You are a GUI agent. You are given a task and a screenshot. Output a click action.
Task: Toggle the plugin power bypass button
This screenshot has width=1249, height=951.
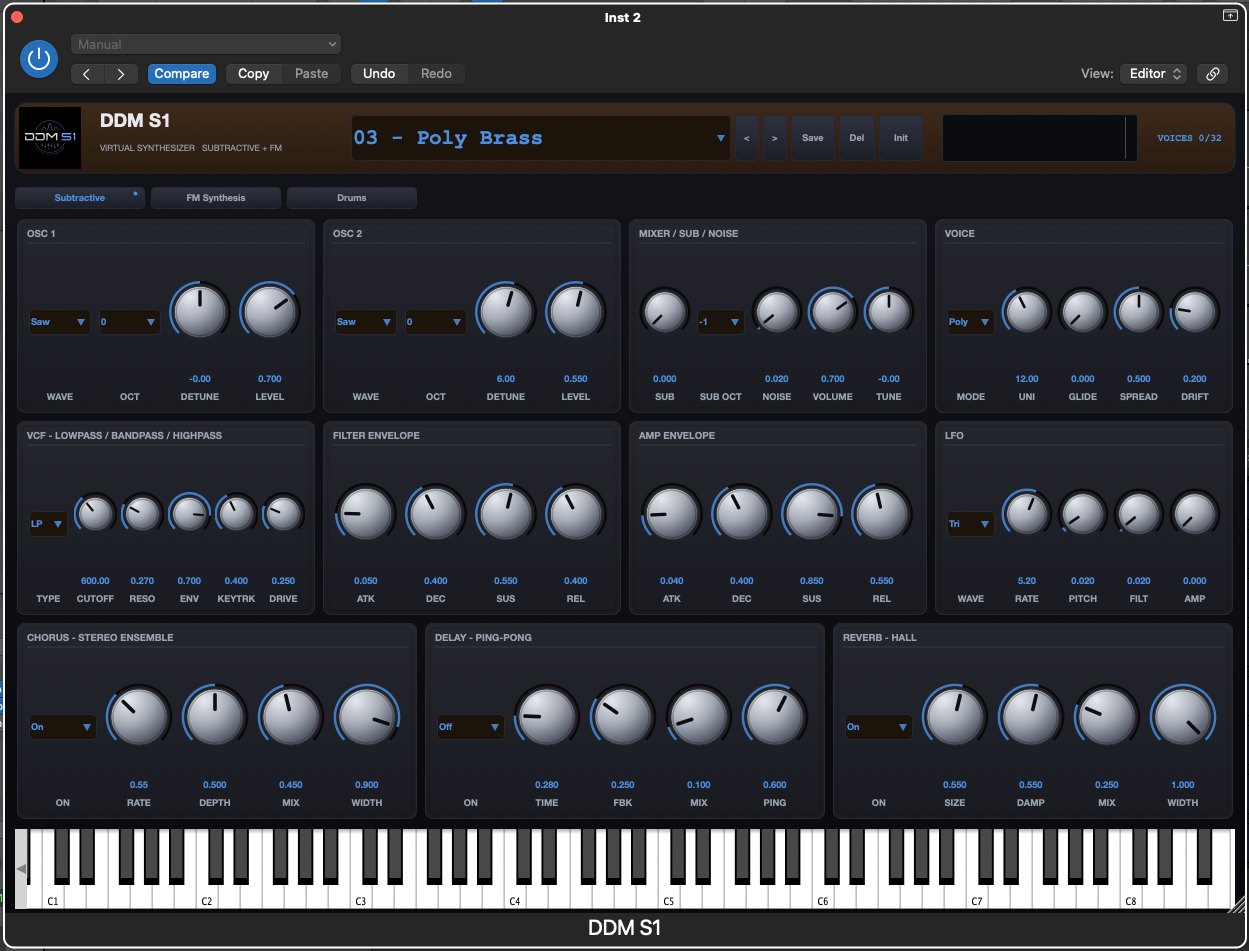pos(39,59)
